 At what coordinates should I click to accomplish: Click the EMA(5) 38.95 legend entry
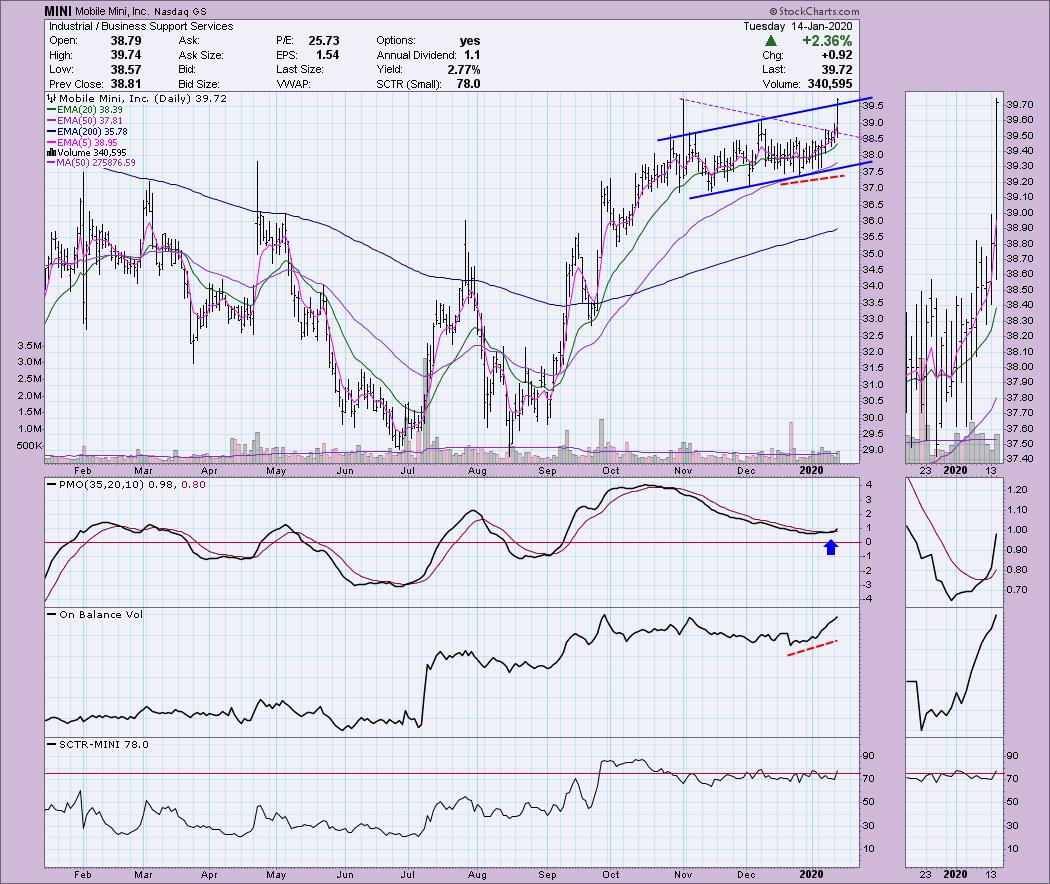tap(82, 142)
